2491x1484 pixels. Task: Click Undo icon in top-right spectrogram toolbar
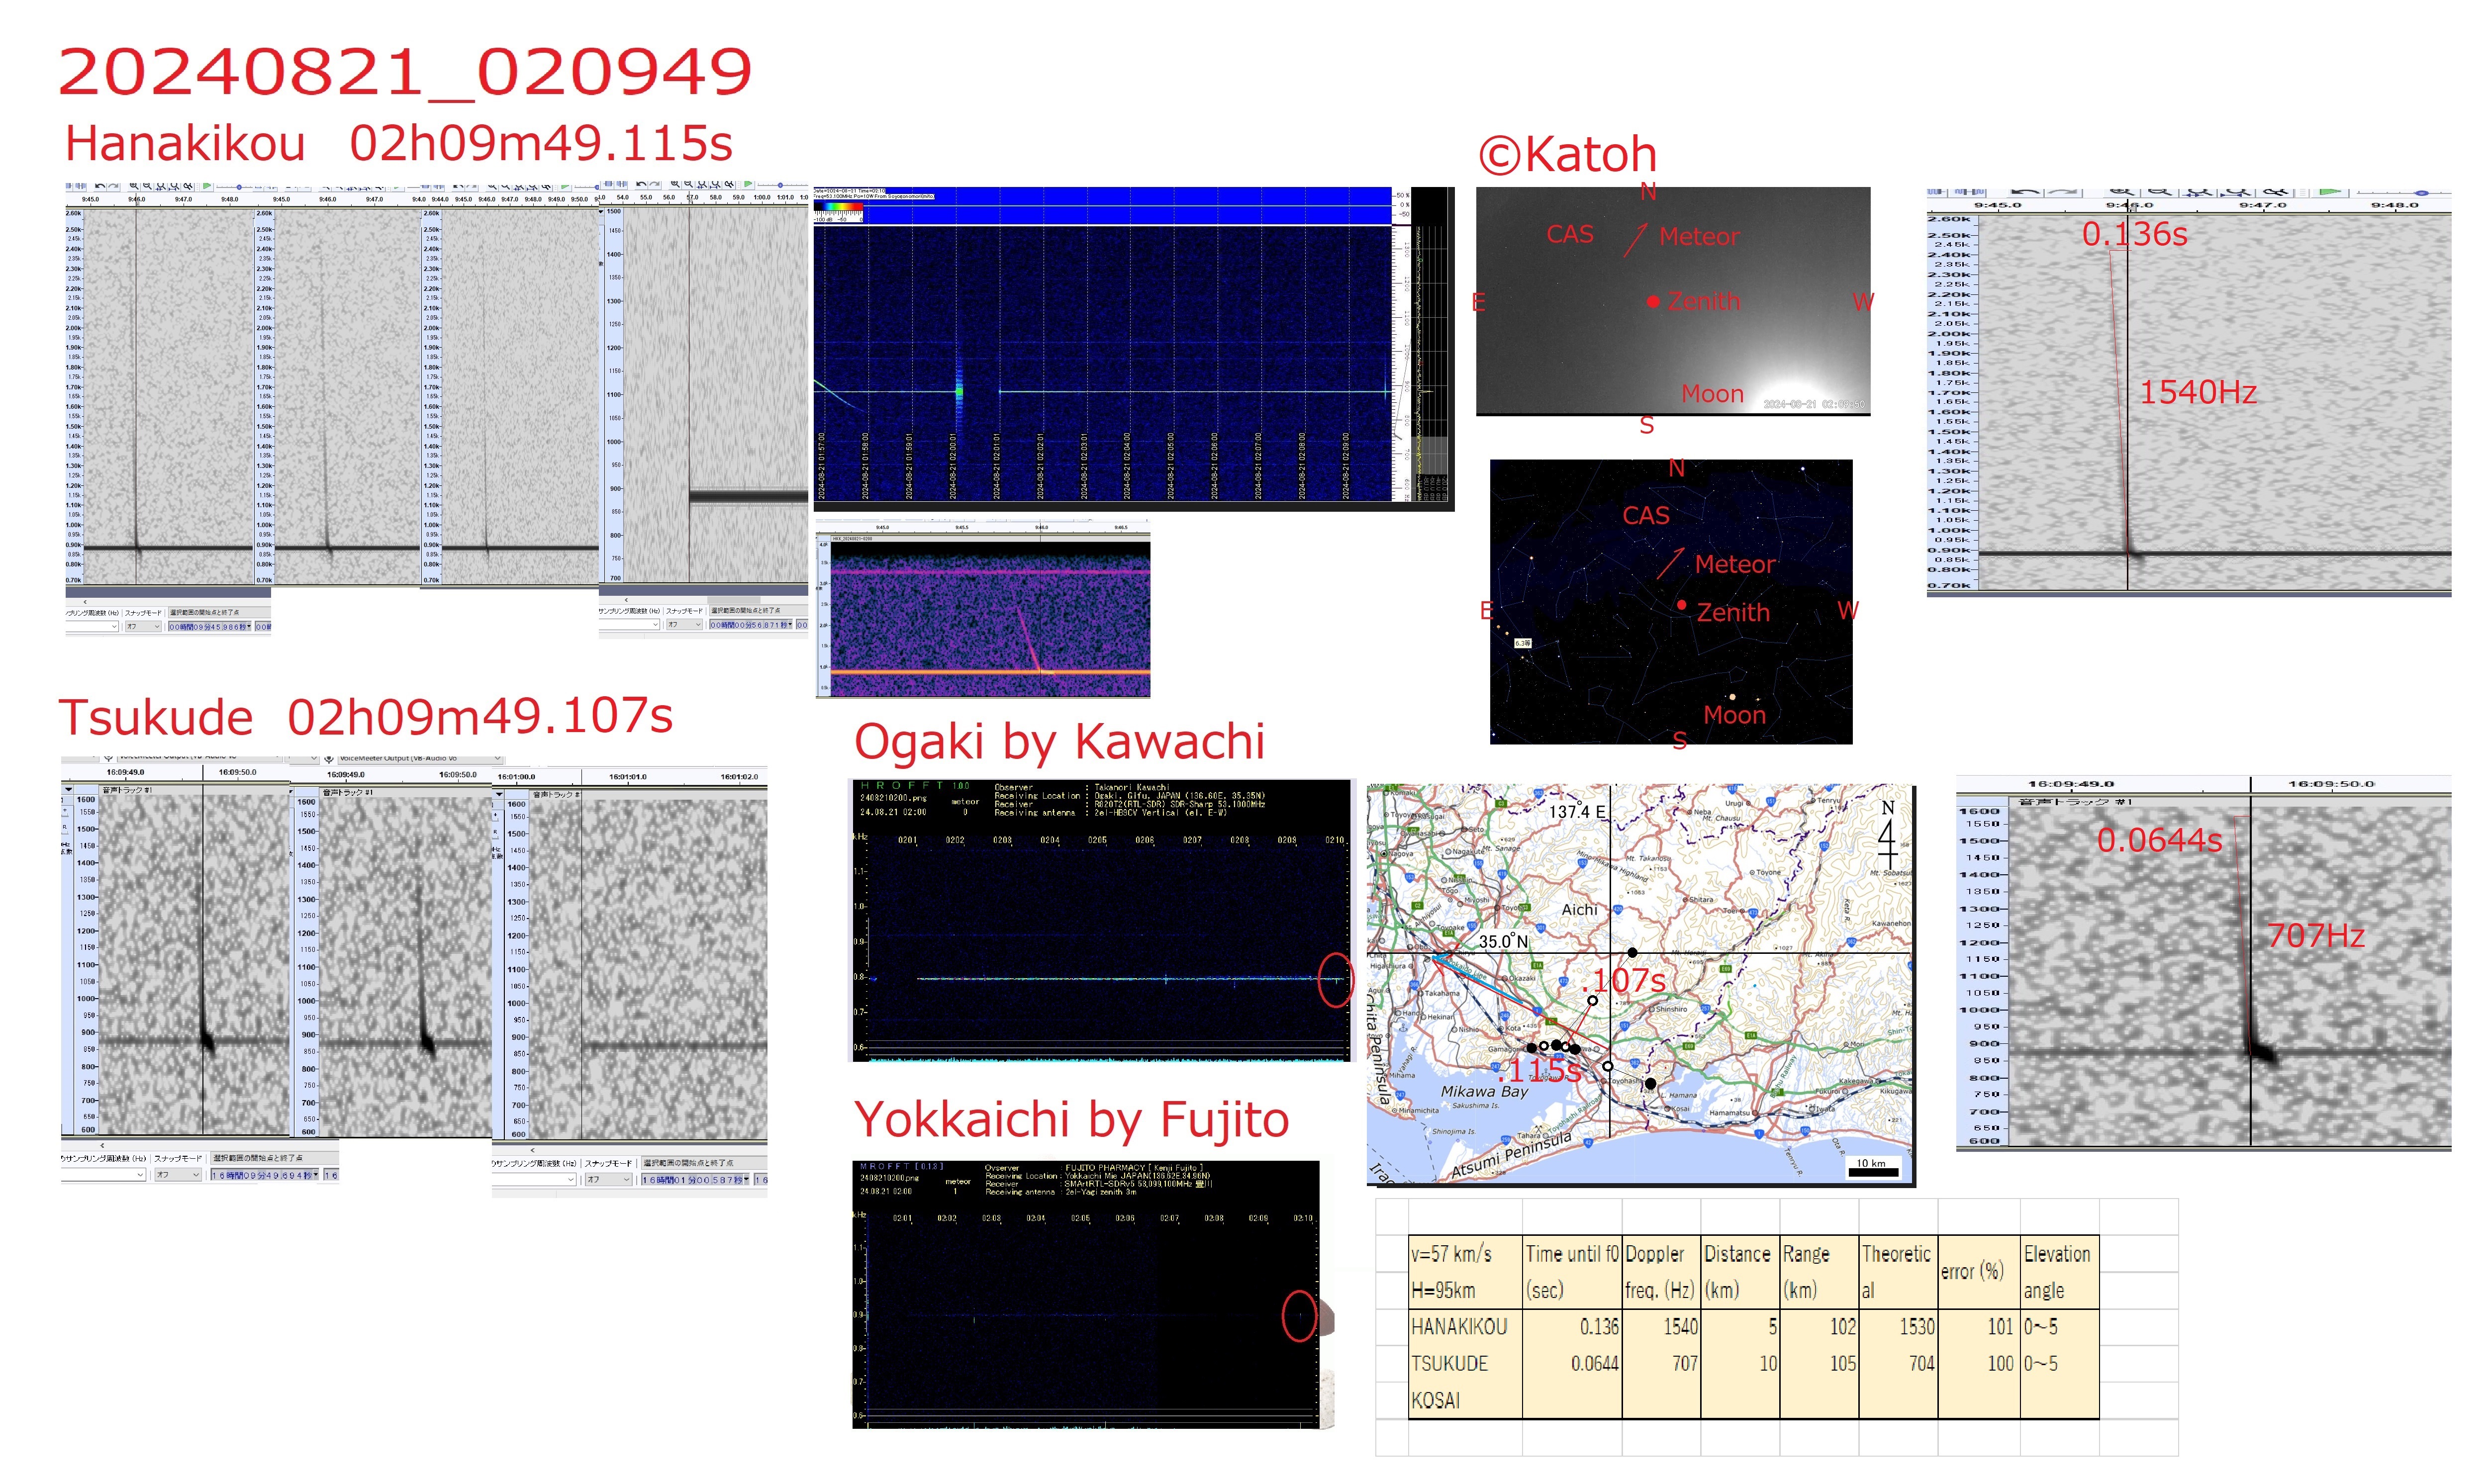click(2026, 192)
